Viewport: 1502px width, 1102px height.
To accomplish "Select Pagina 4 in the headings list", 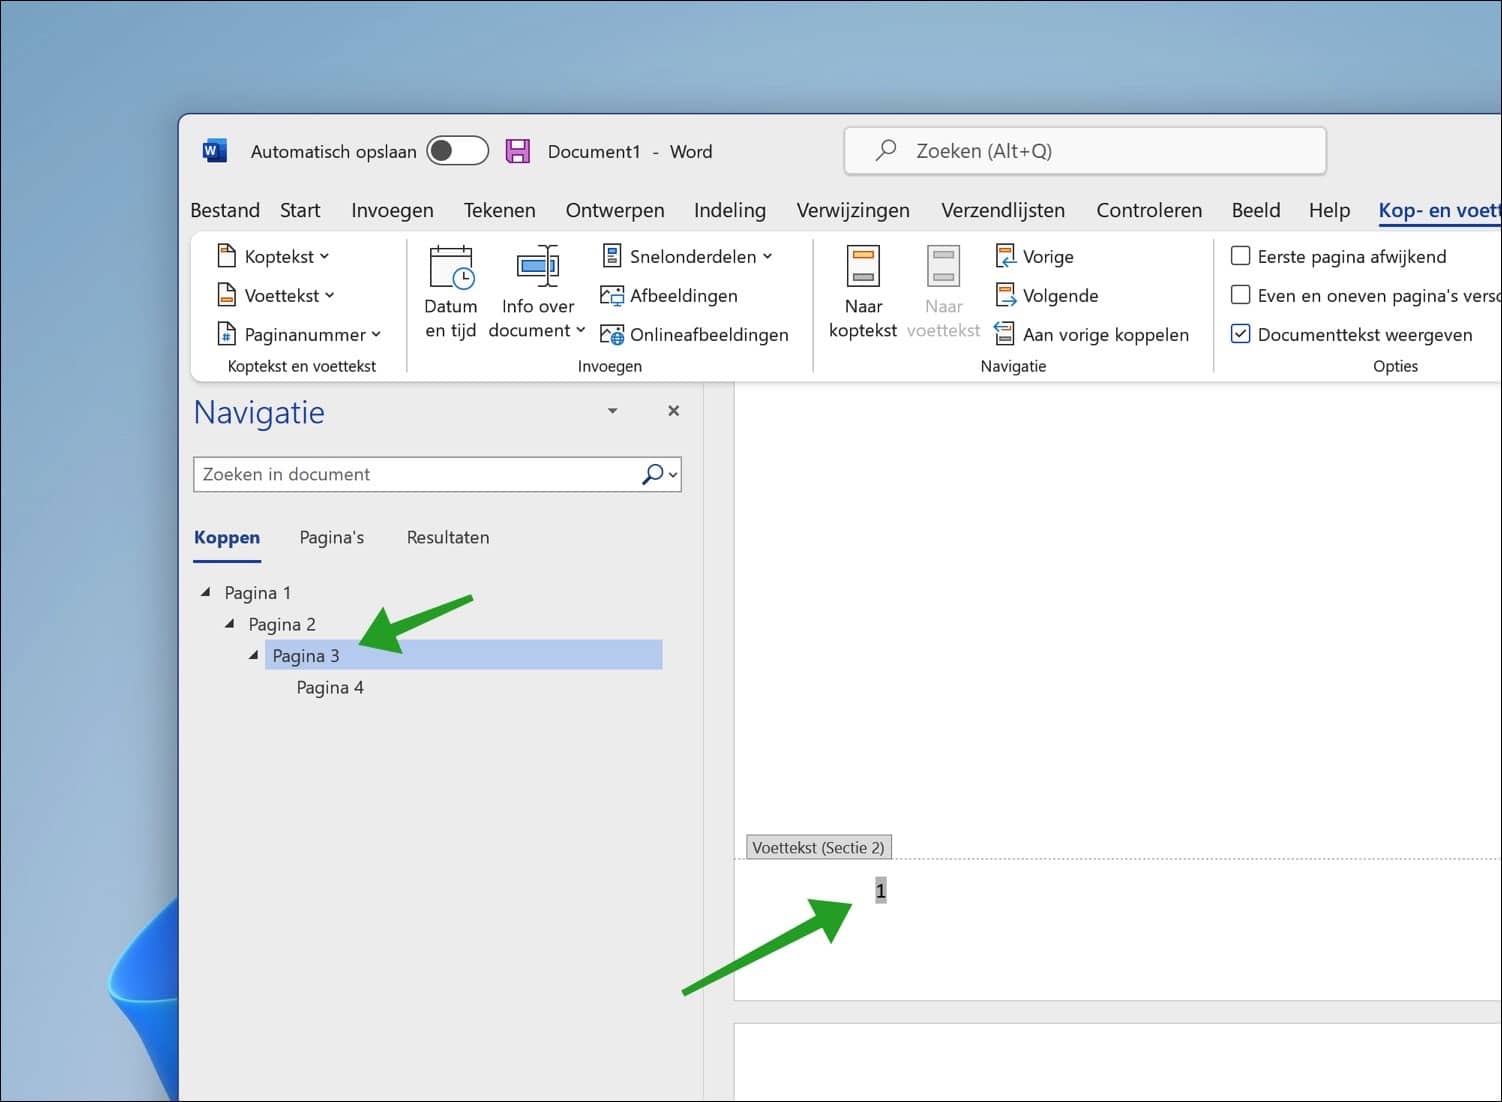I will (329, 687).
